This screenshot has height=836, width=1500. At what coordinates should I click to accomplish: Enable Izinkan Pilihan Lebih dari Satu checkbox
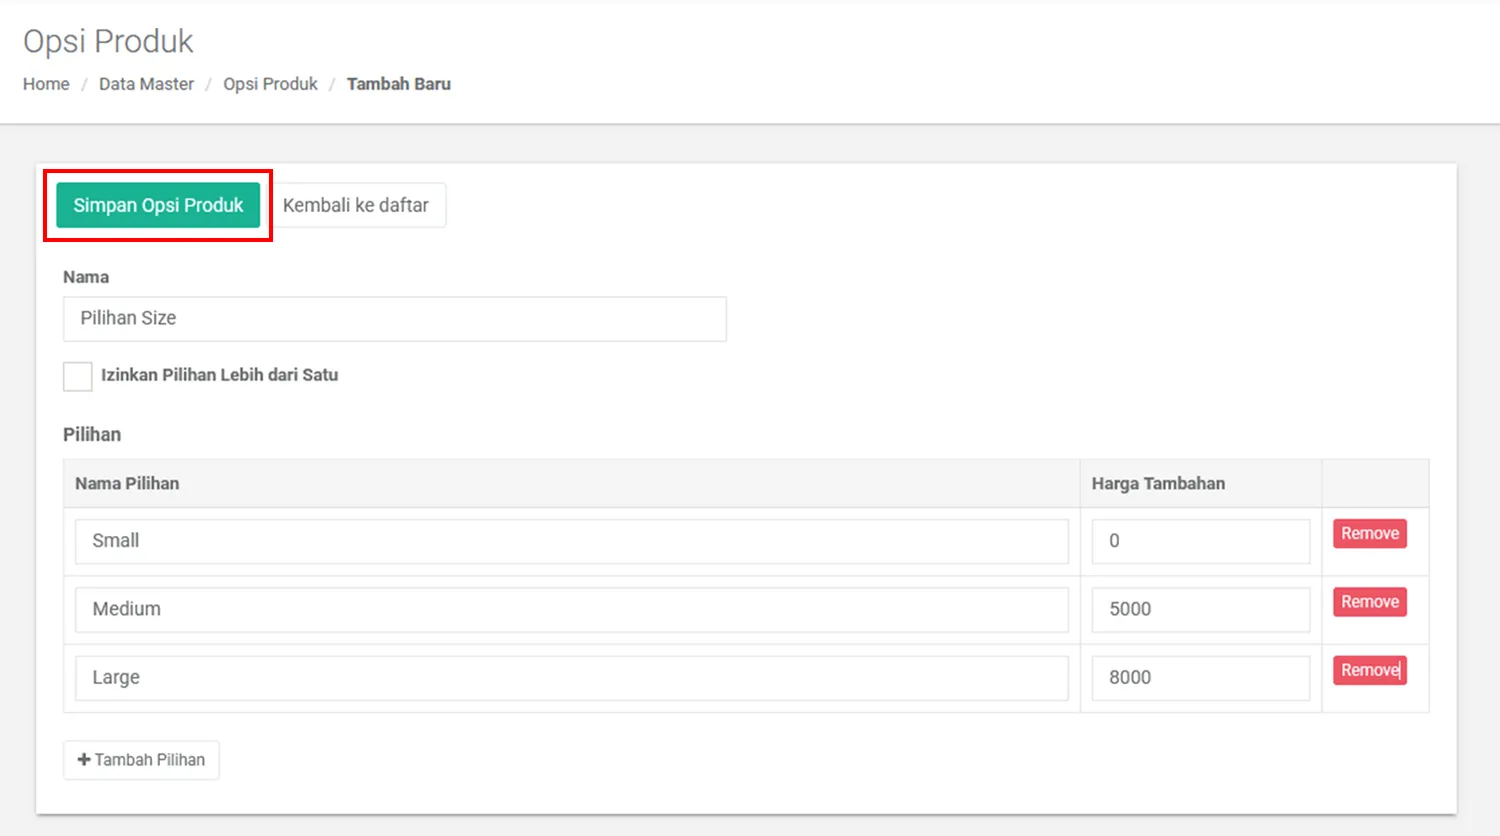[x=78, y=376]
